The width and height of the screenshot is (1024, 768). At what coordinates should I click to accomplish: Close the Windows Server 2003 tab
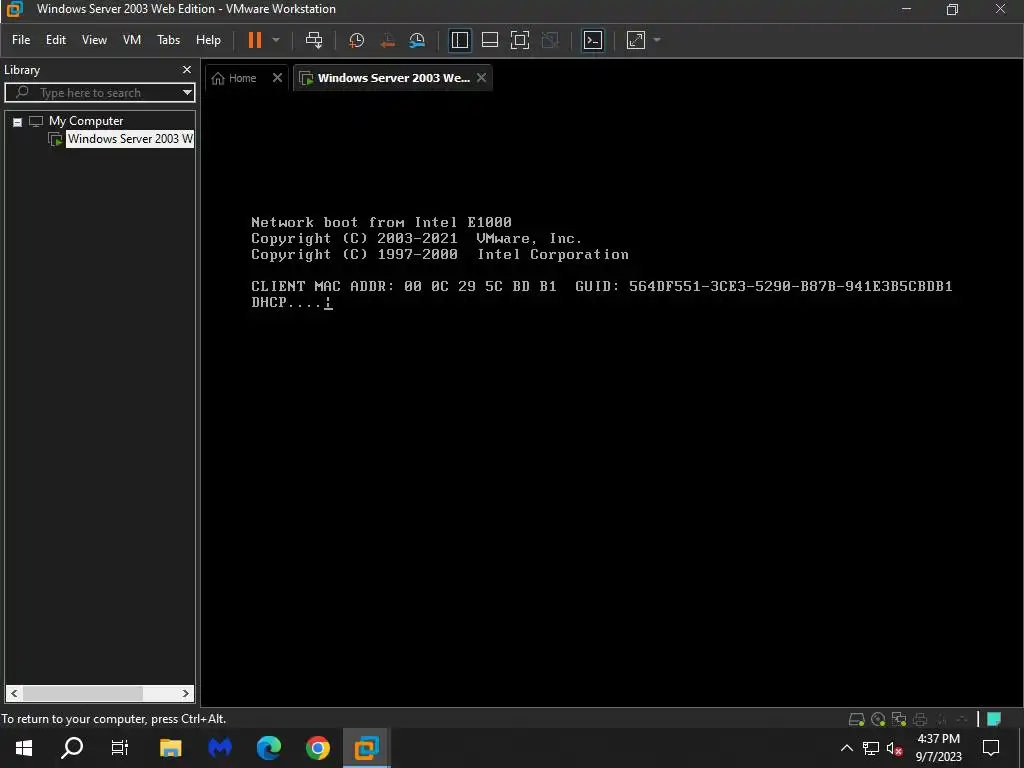click(x=481, y=78)
